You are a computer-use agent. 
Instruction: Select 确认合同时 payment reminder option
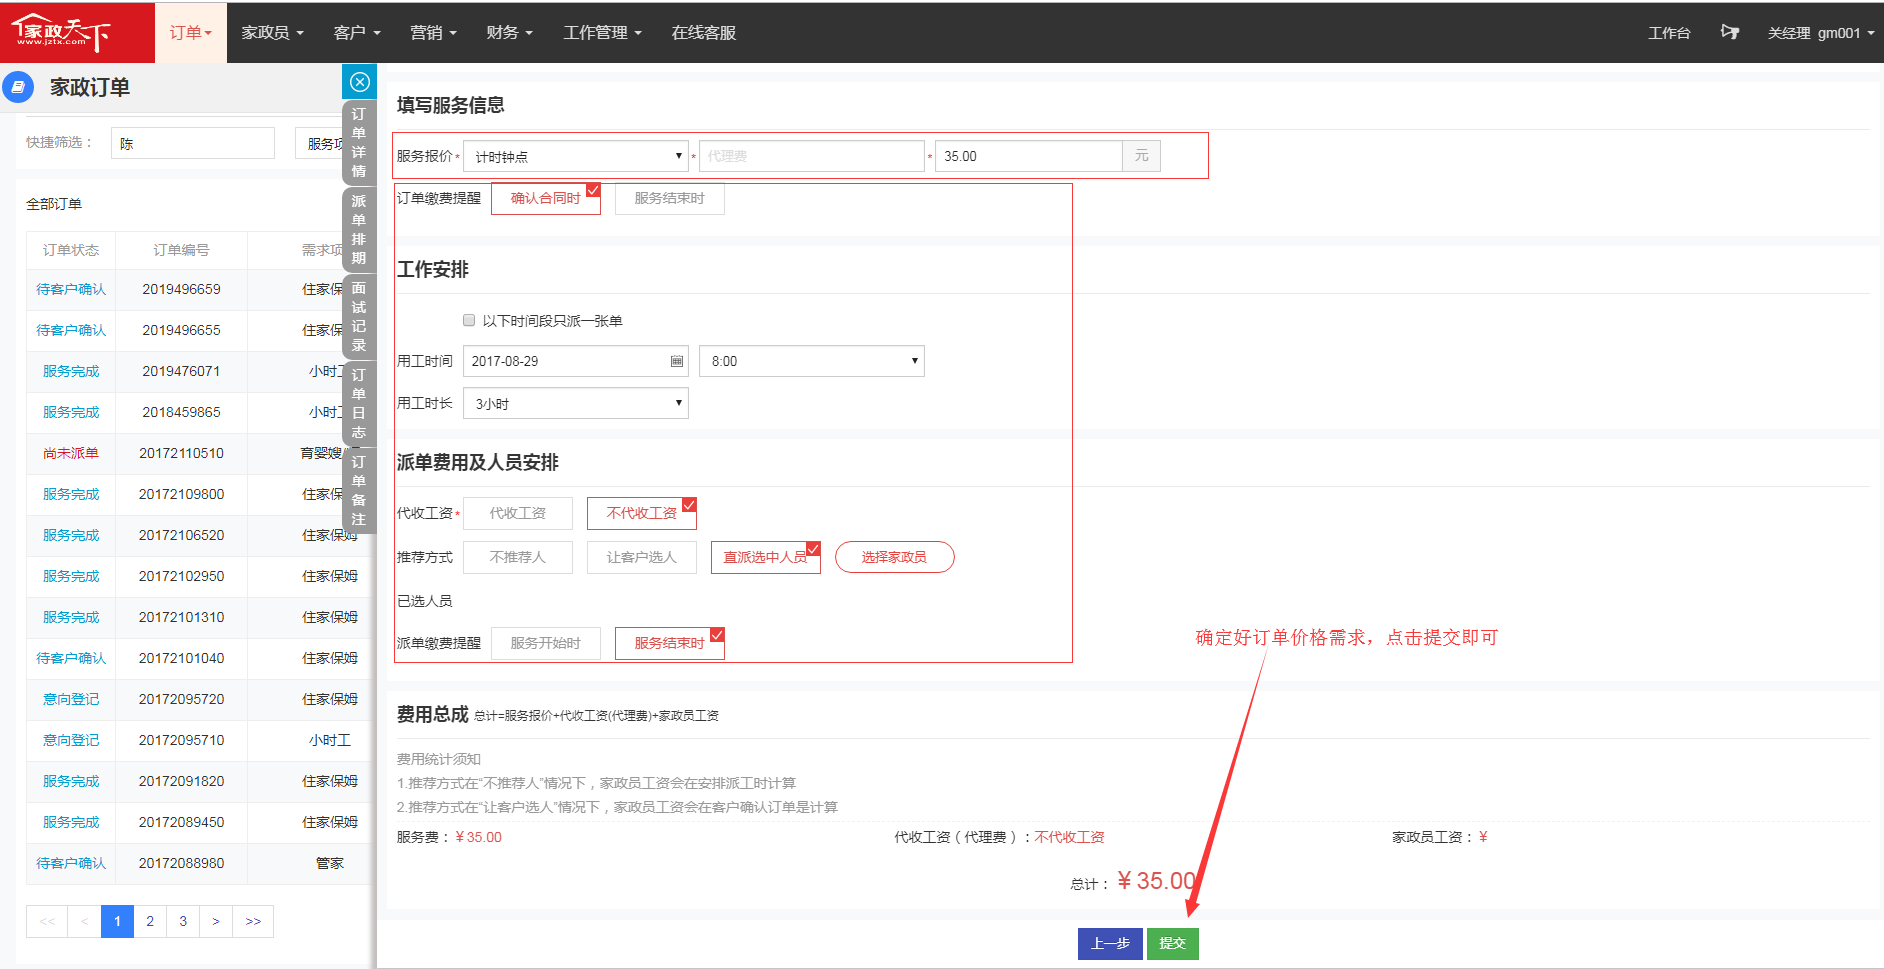(546, 198)
